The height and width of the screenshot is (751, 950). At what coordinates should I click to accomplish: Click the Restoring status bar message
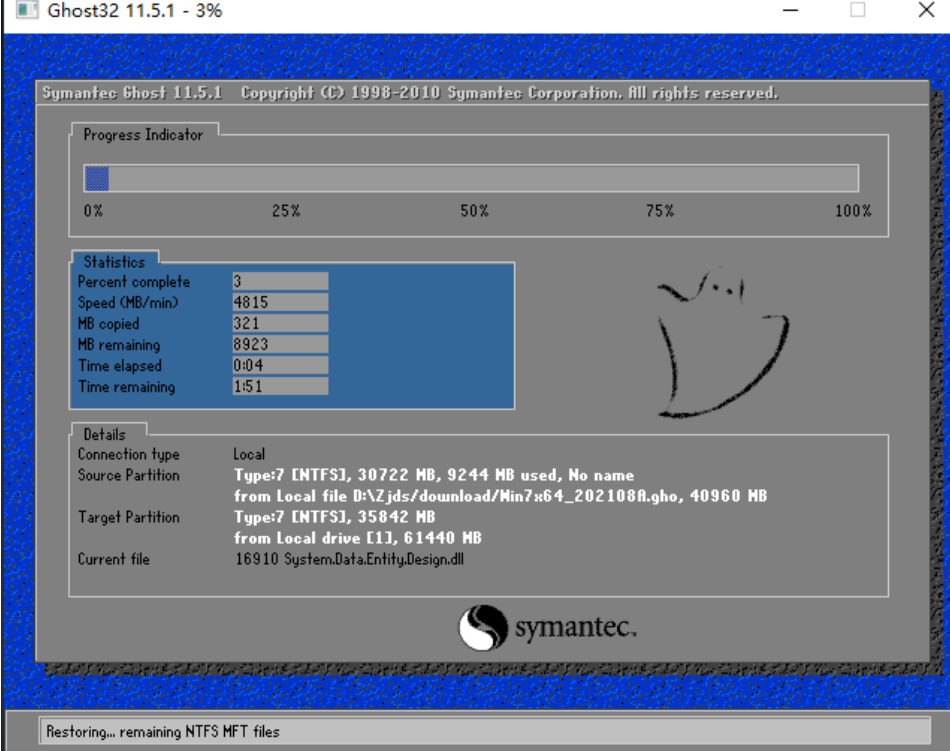point(163,732)
